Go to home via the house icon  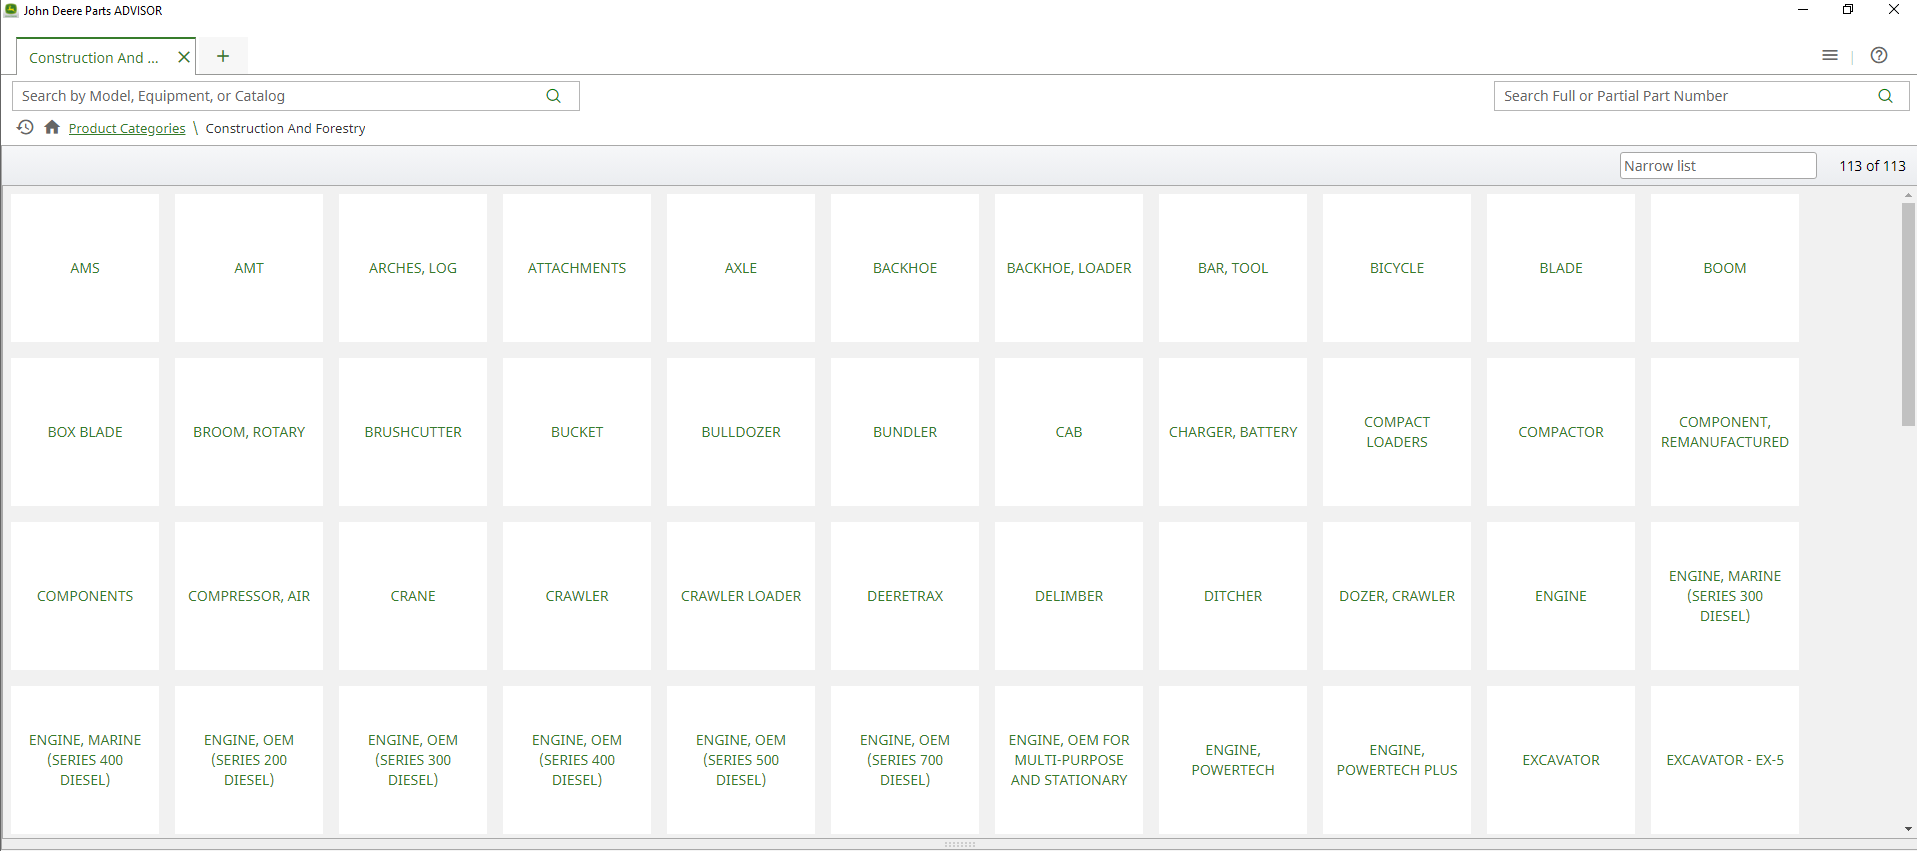click(x=52, y=127)
